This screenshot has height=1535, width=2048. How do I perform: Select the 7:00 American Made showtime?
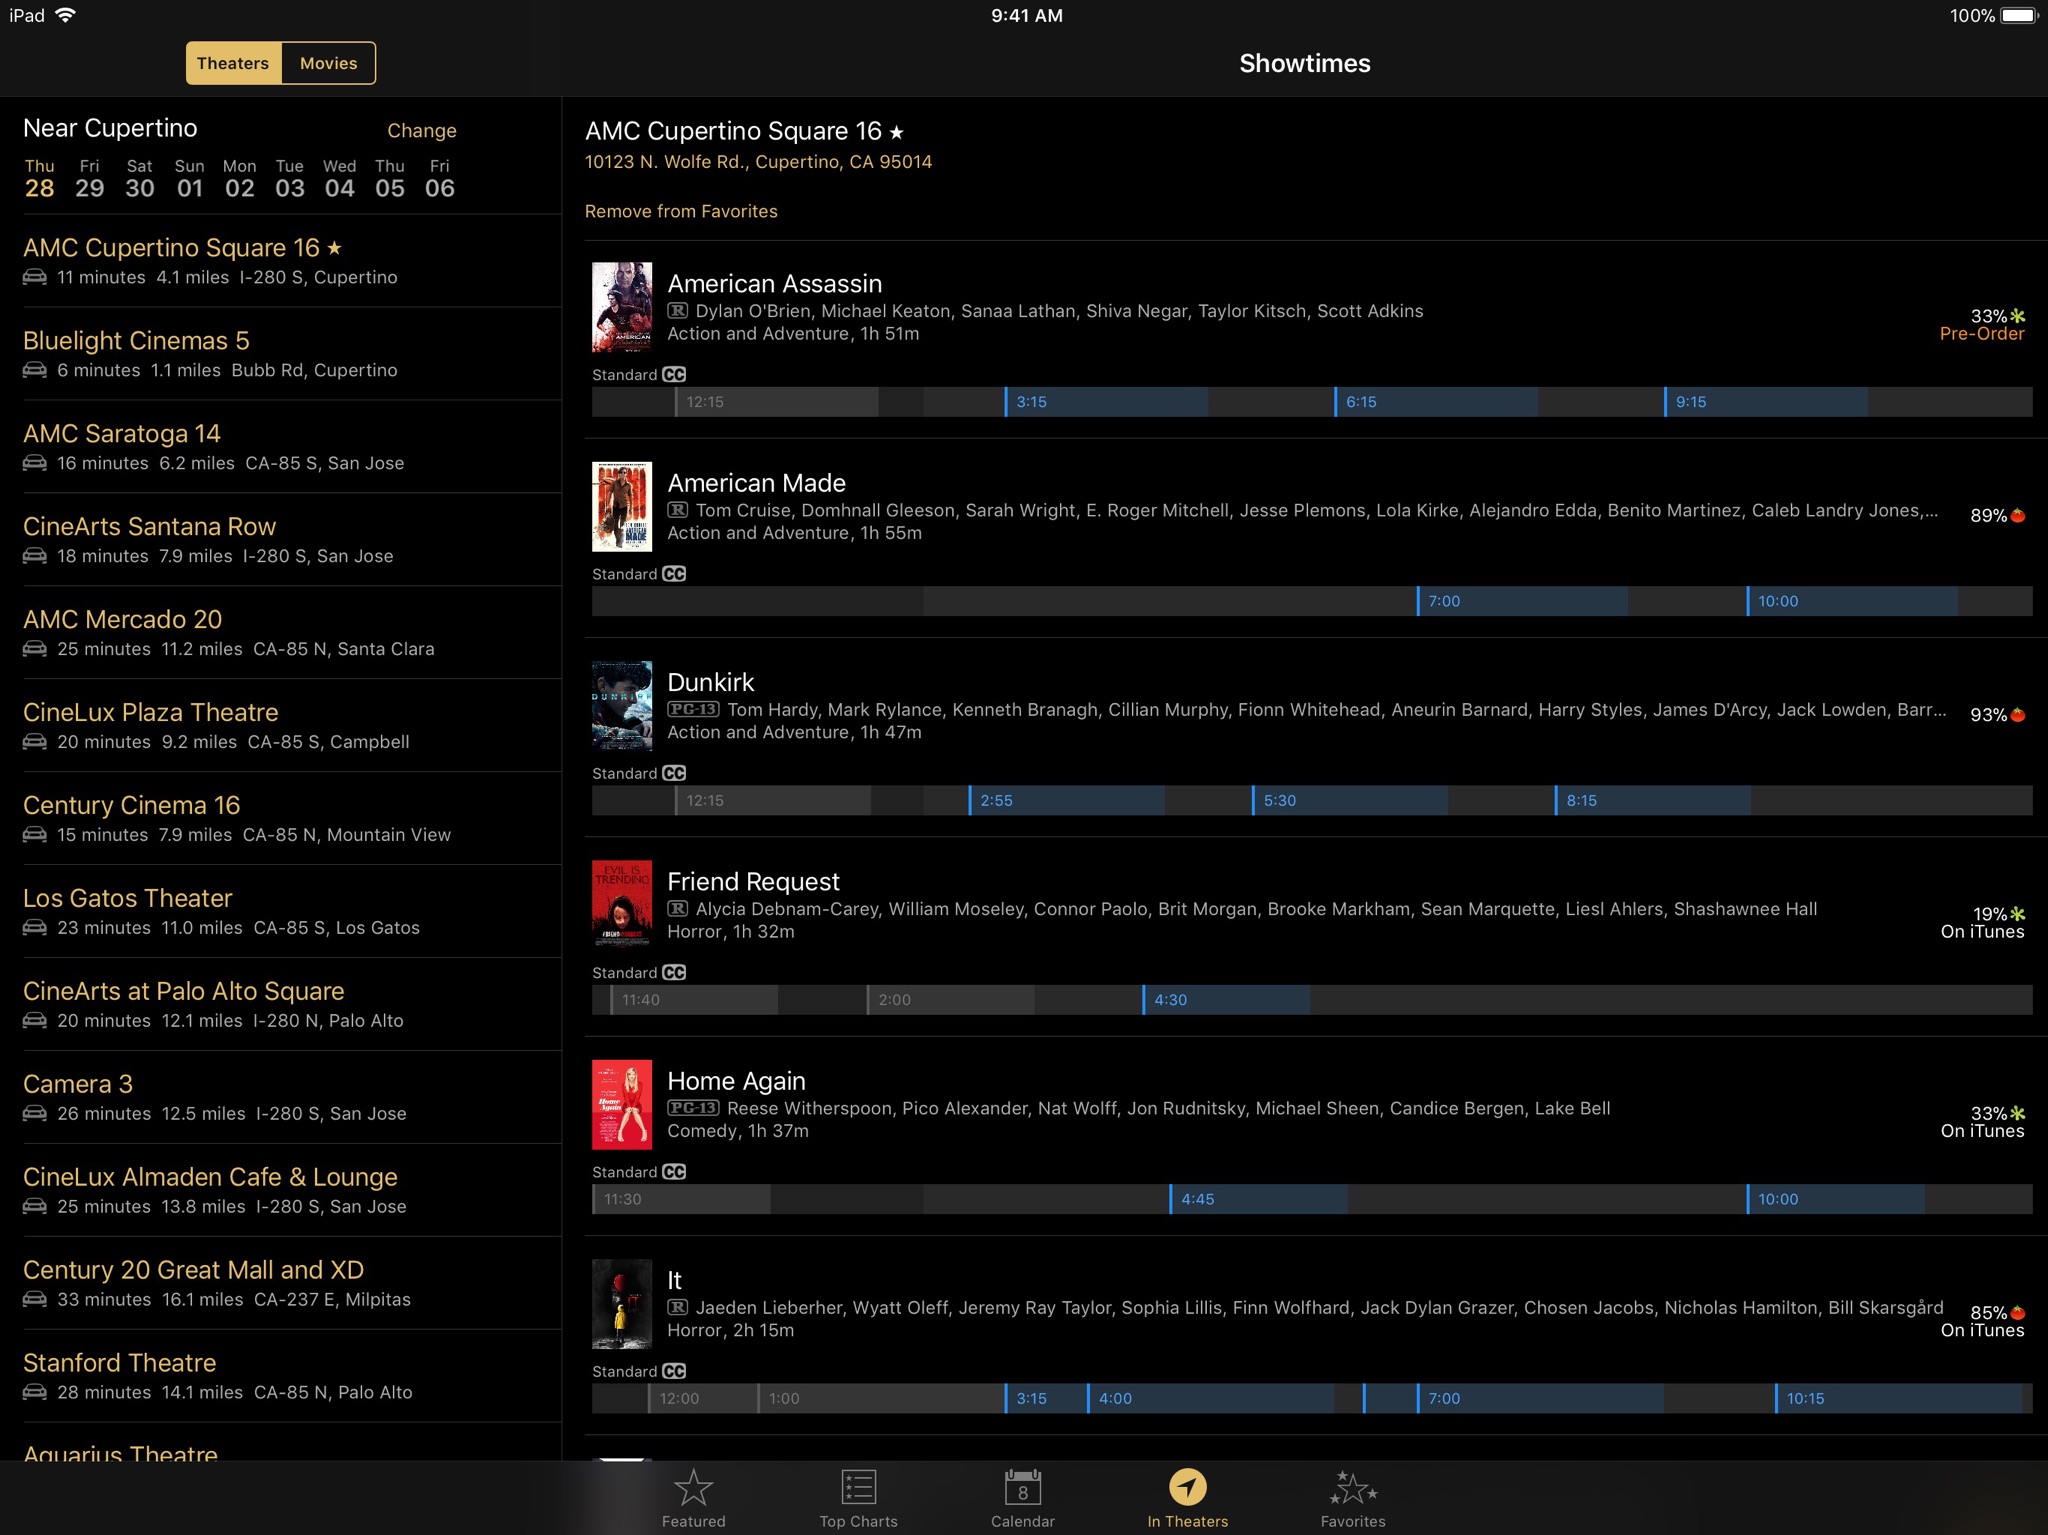(x=1522, y=601)
